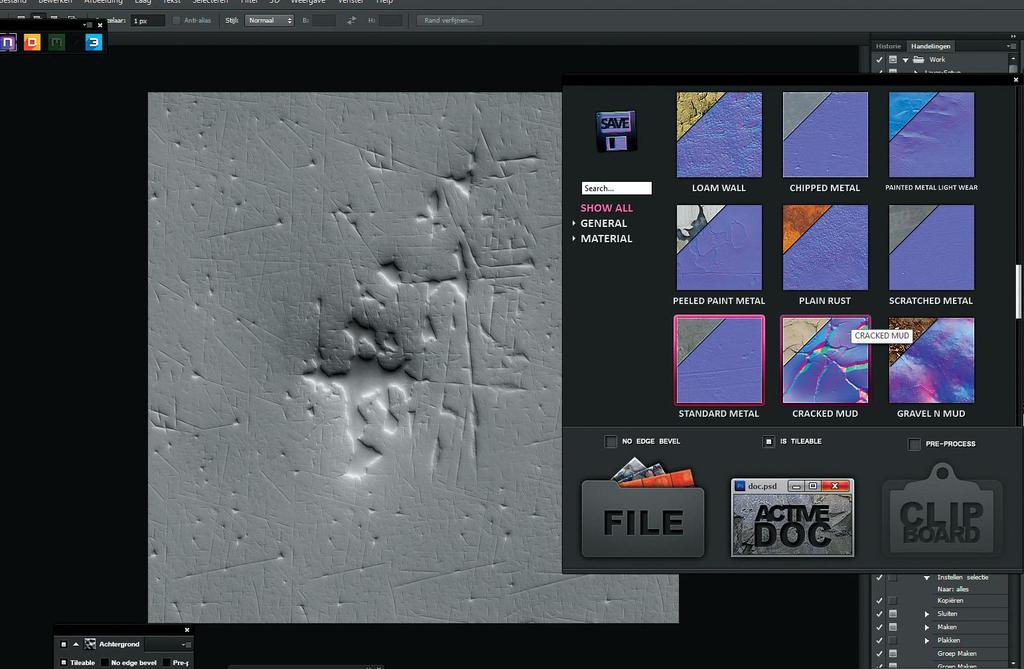
Task: Close the Achtergrond layer panel
Action: (187, 630)
